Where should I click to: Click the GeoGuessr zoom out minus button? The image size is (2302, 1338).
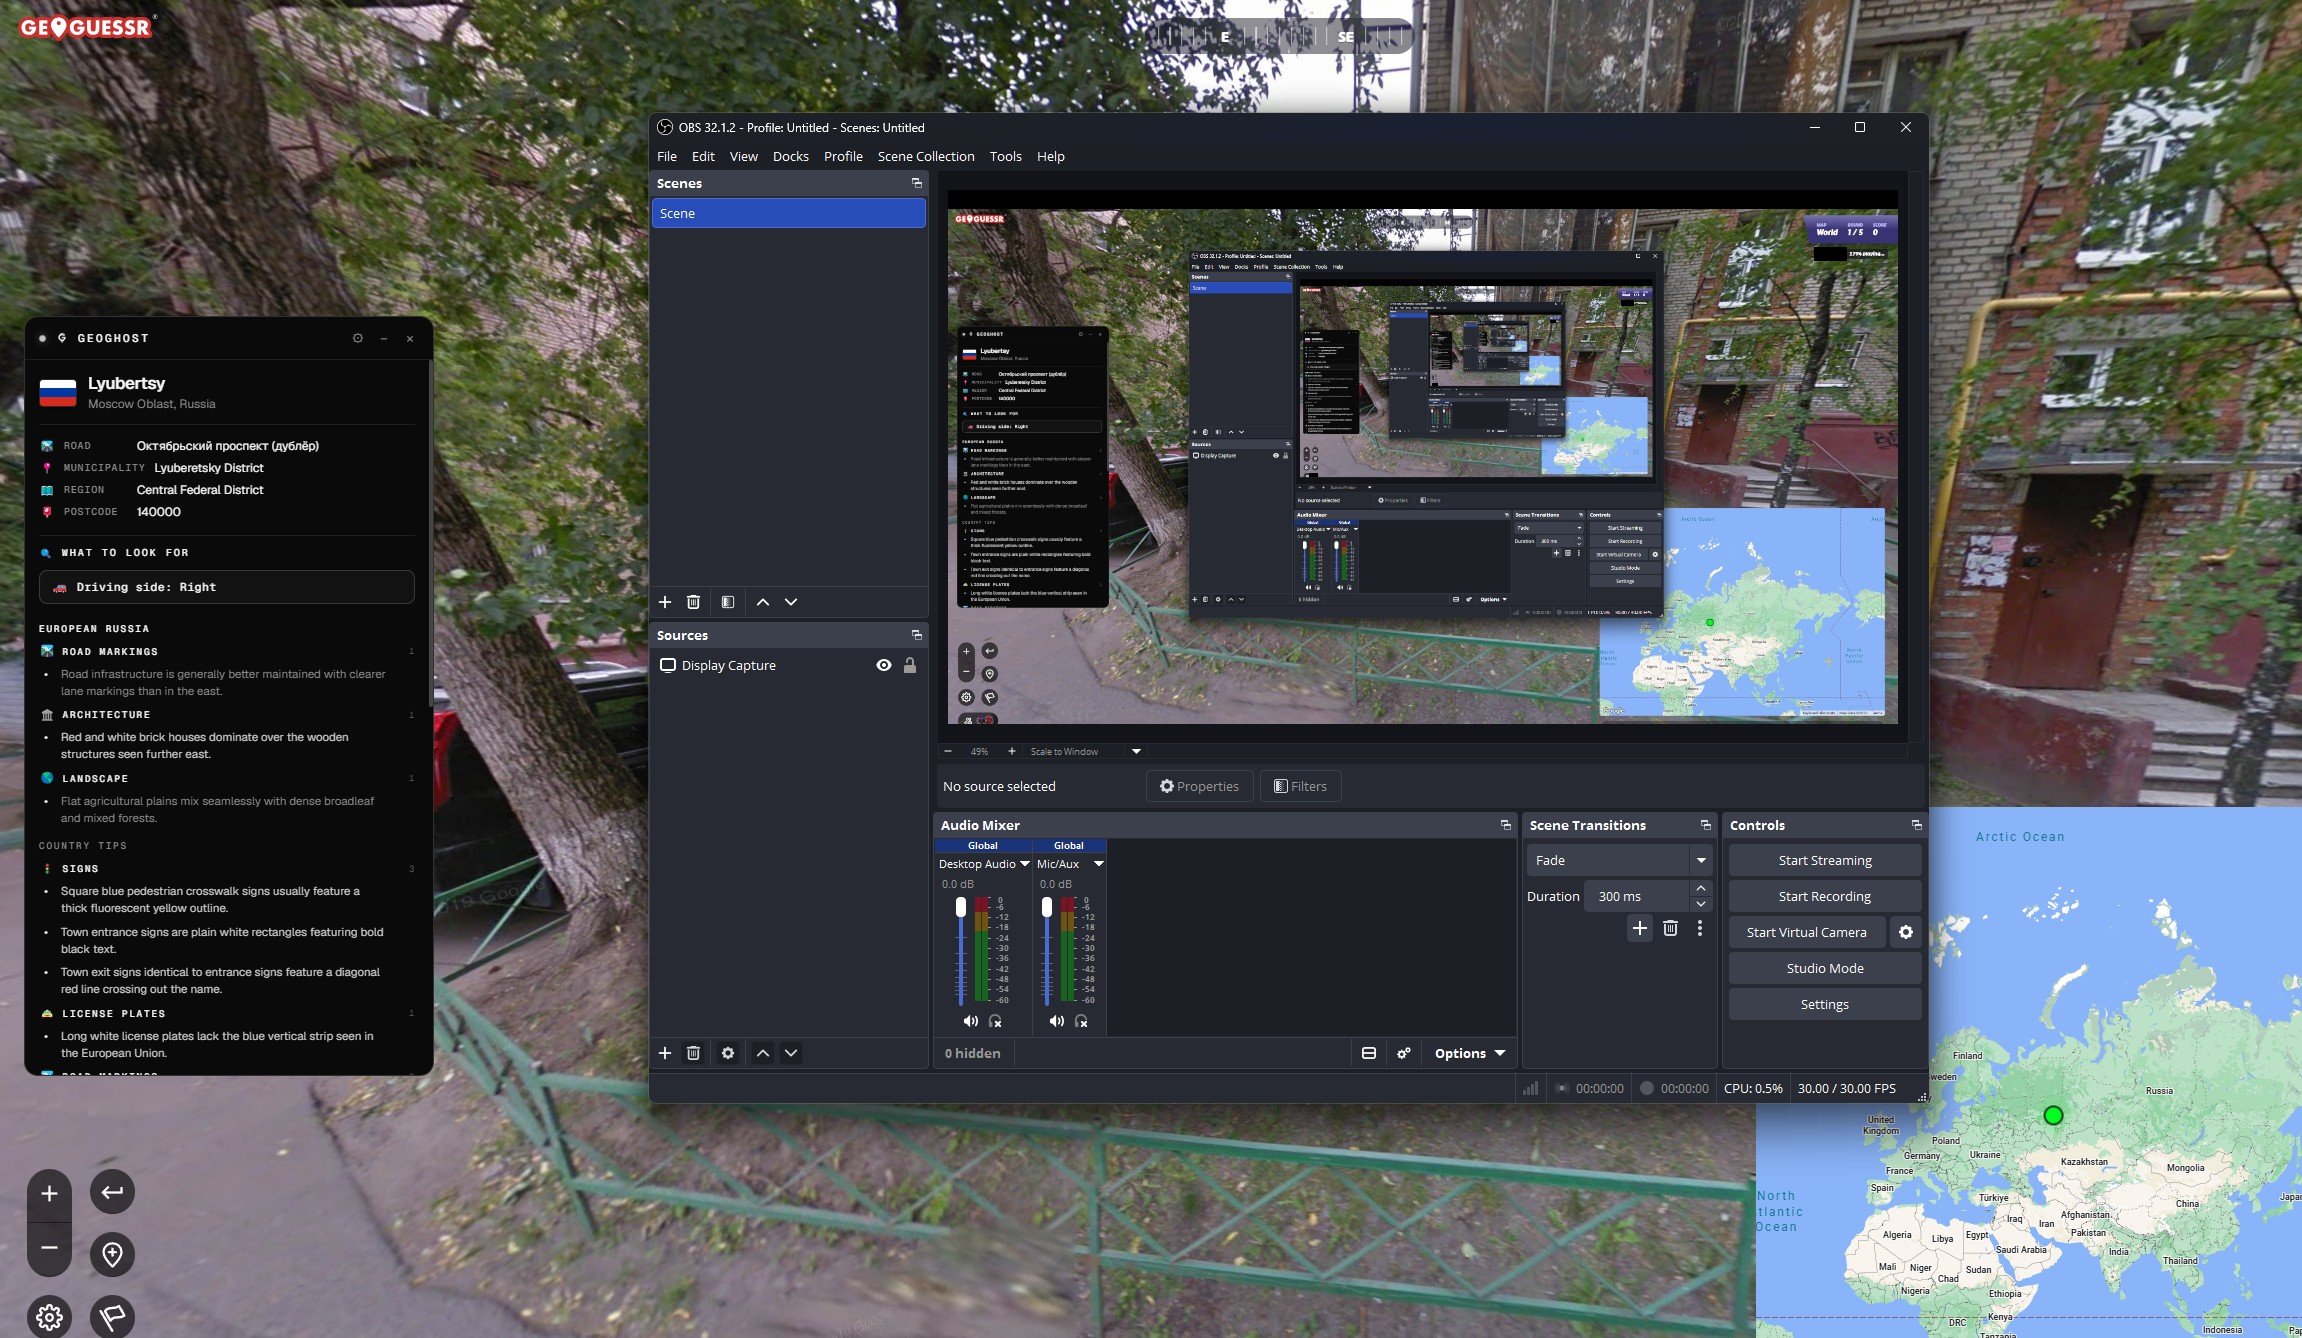tap(49, 1248)
